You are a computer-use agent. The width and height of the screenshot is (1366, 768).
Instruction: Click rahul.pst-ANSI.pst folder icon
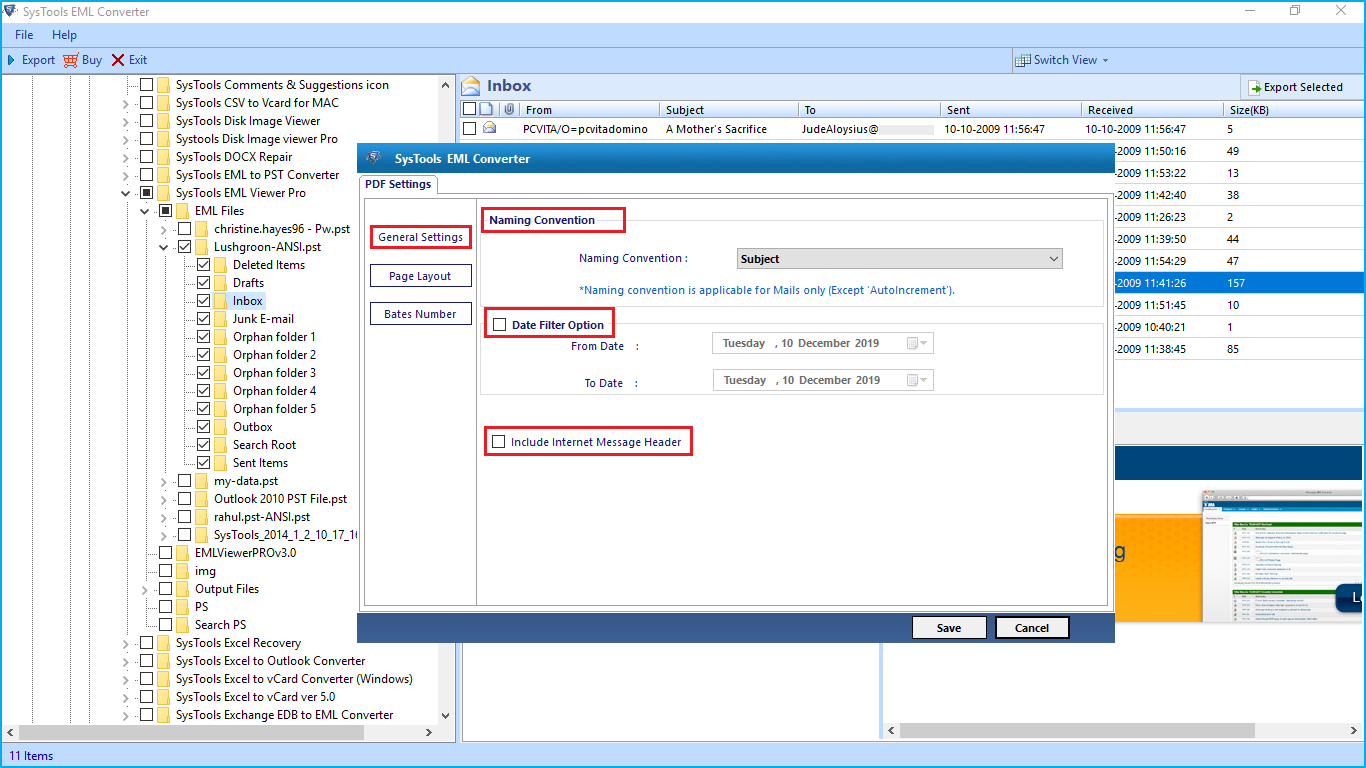point(201,517)
